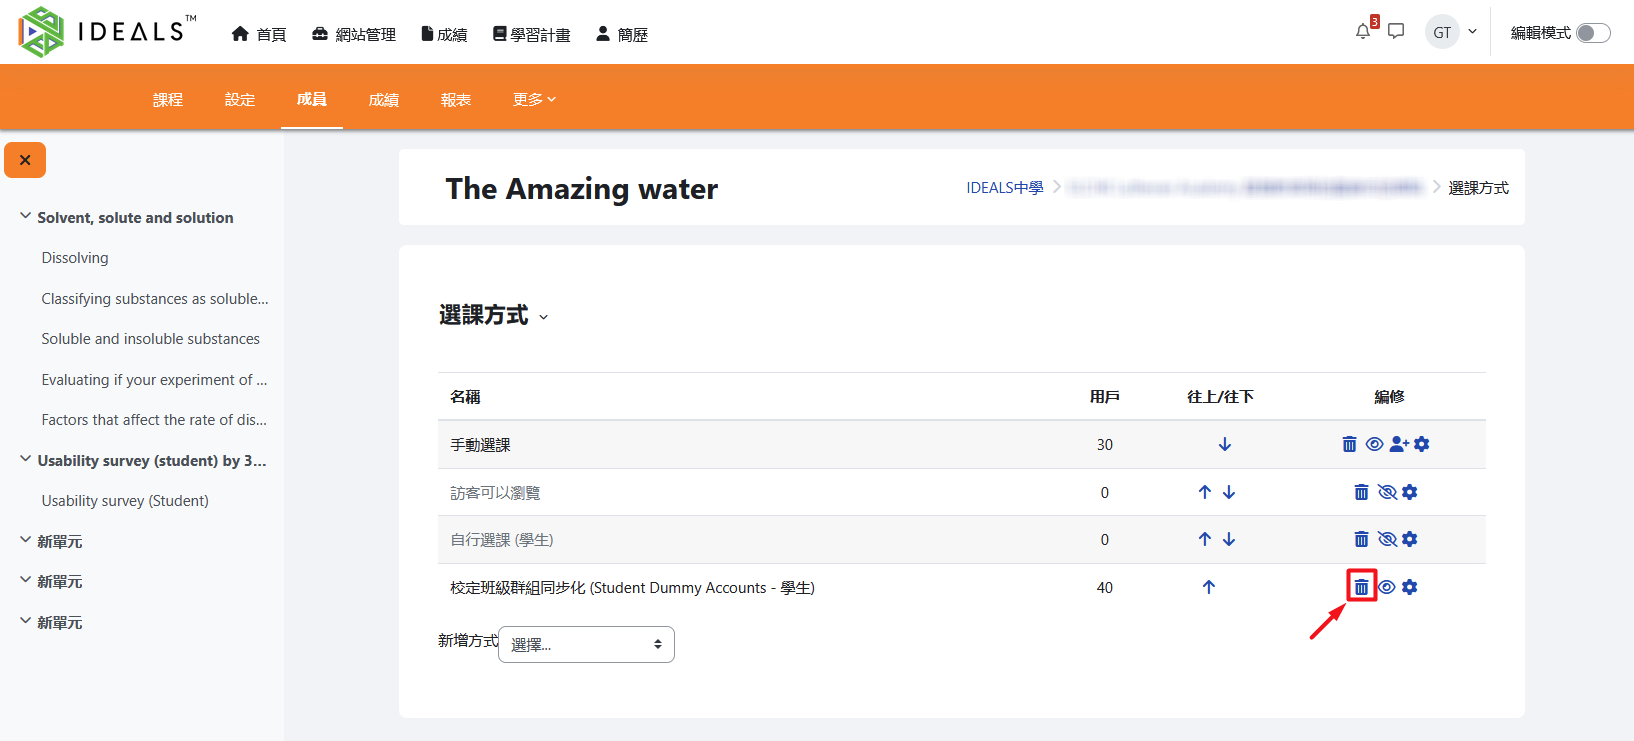Click the trash icon for 手動選課
Image resolution: width=1634 pixels, height=741 pixels.
(x=1349, y=444)
